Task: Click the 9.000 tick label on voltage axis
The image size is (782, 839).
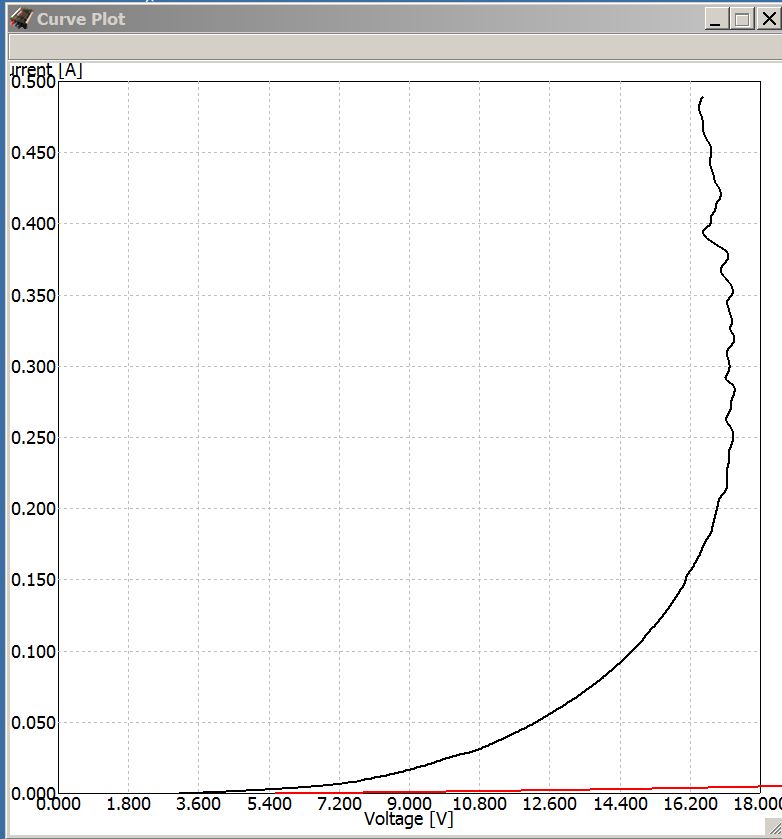Action: [x=409, y=804]
